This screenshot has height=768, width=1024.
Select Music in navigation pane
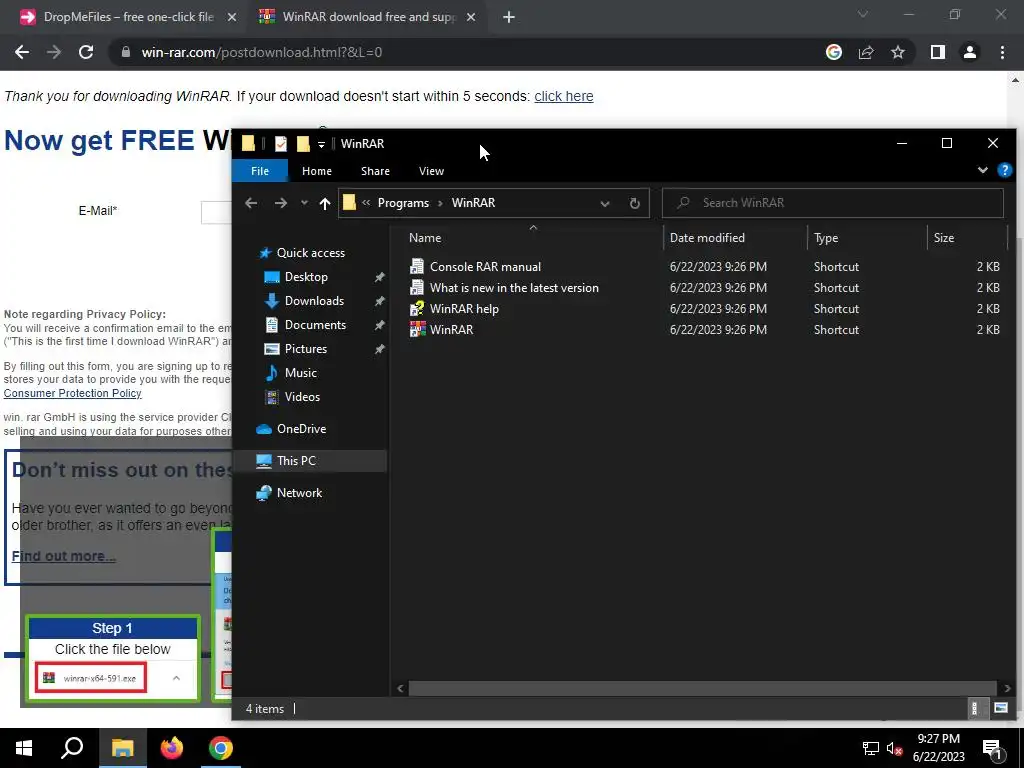(300, 373)
